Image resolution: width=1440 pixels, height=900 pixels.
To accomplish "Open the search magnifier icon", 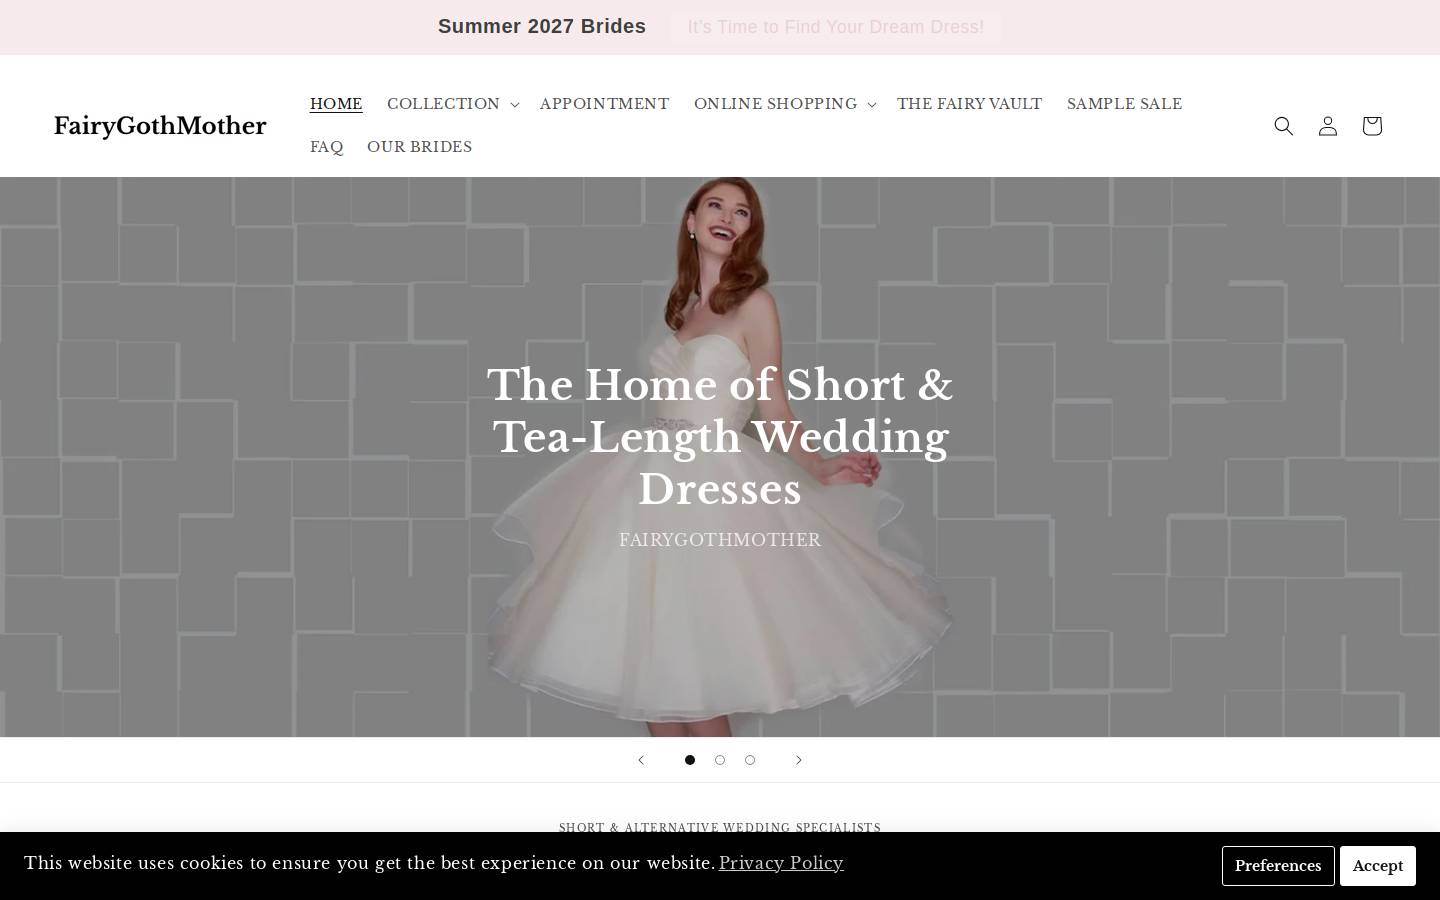I will pyautogui.click(x=1284, y=126).
